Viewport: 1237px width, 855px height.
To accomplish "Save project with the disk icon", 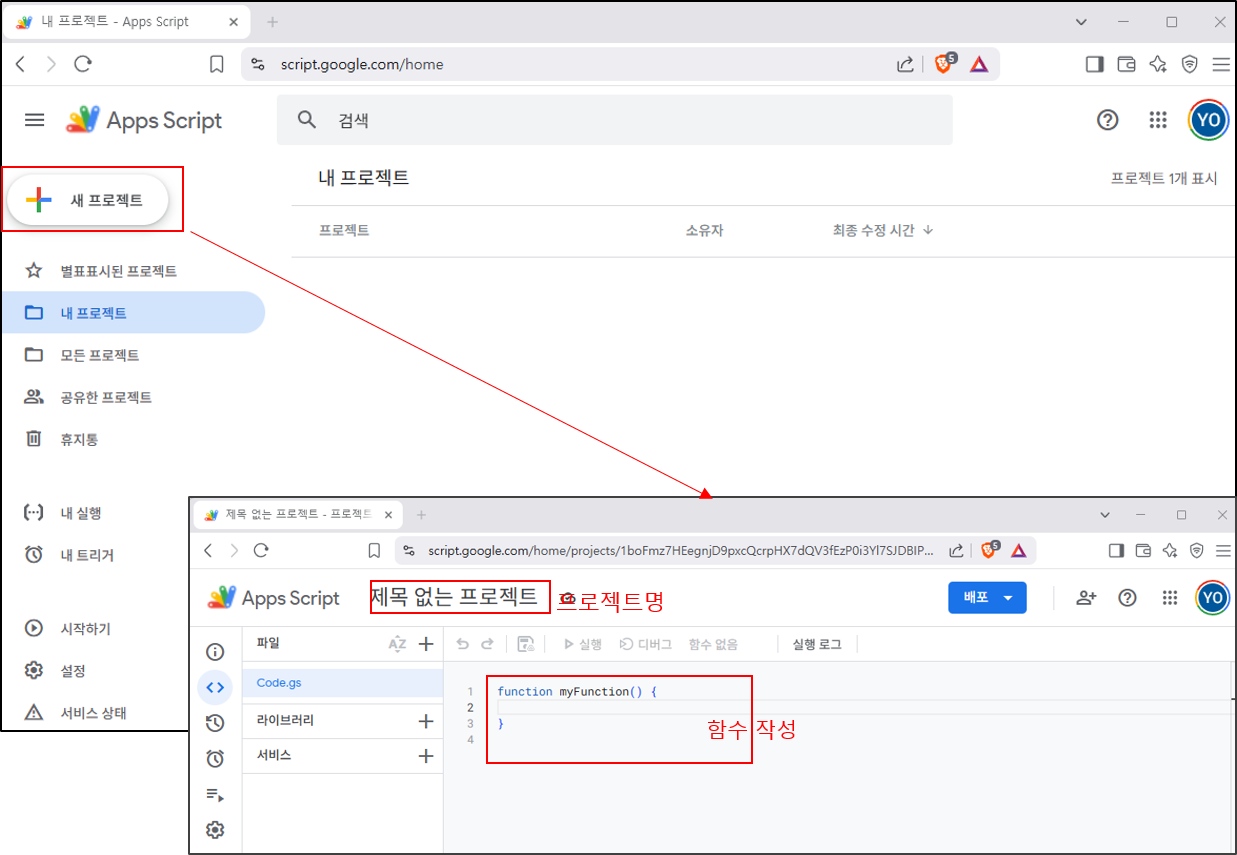I will [x=526, y=645].
